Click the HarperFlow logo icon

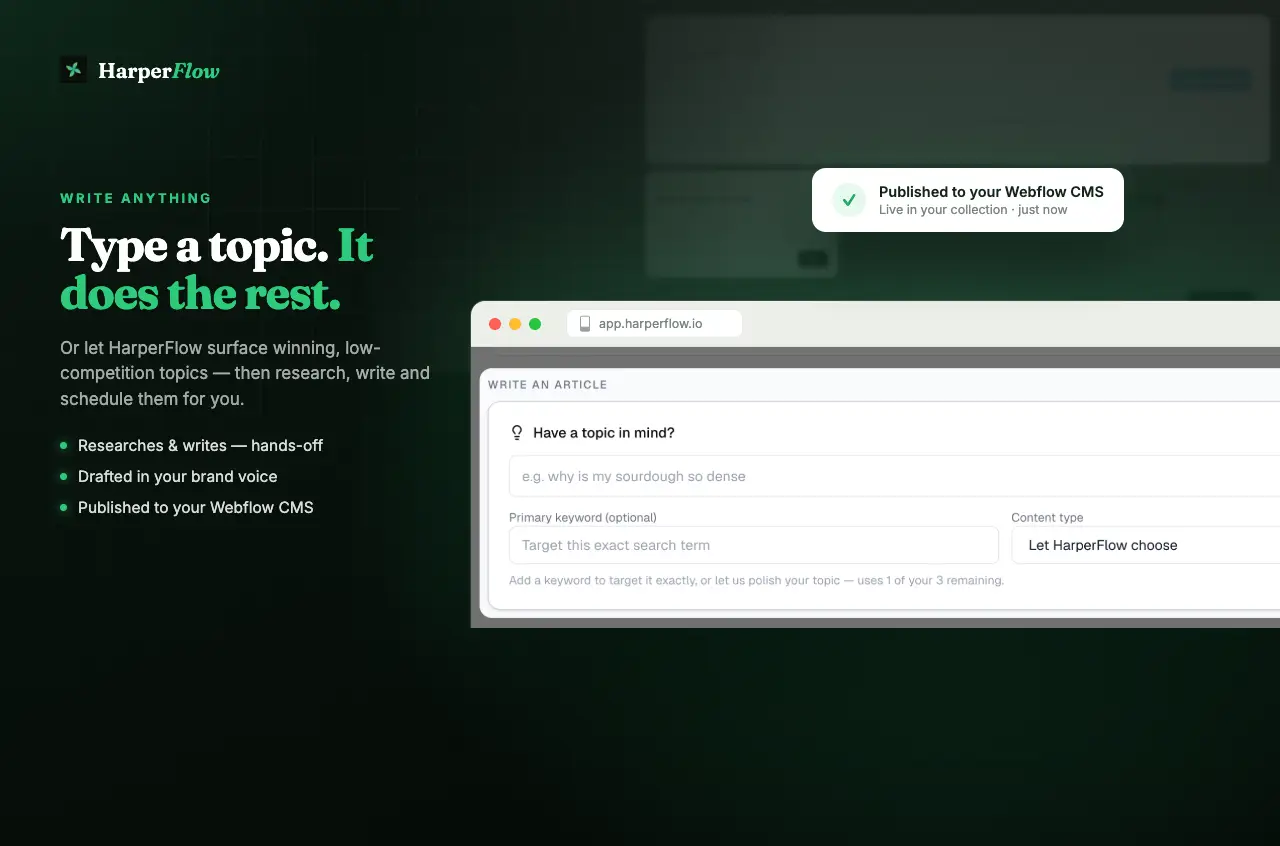point(73,69)
